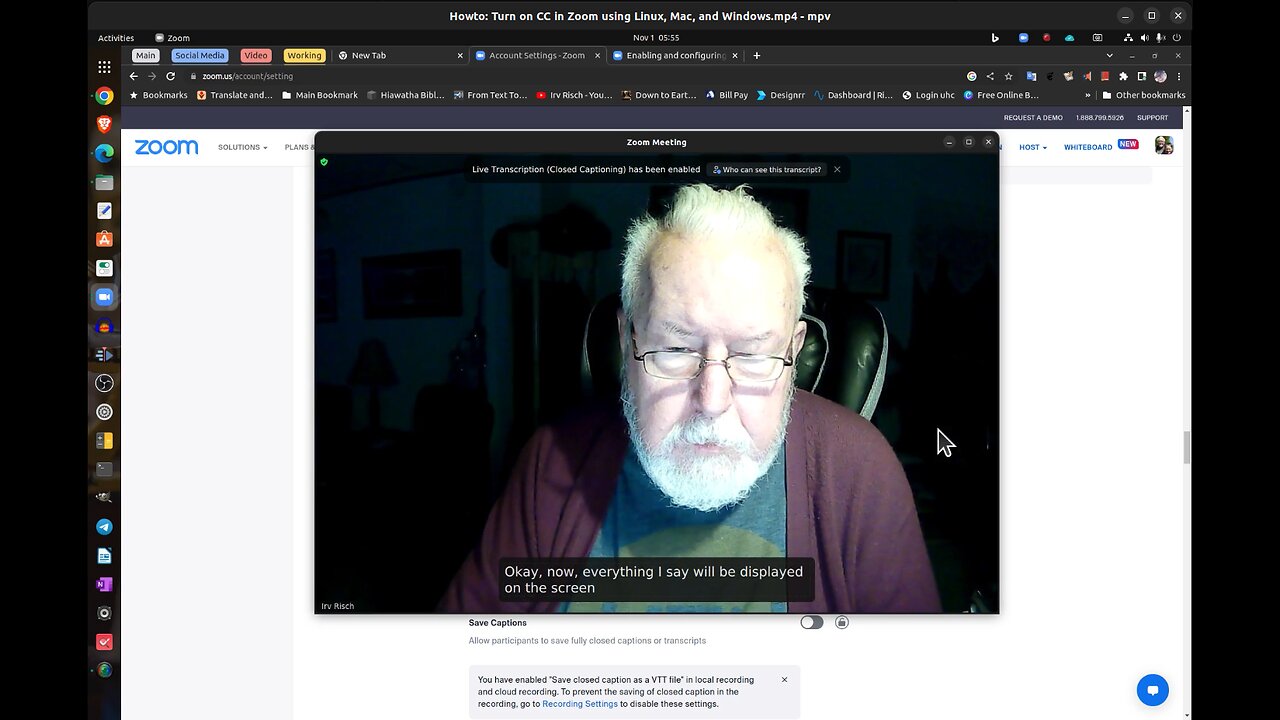Select the Working tab group
Image resolution: width=1280 pixels, height=720 pixels.
coord(304,55)
